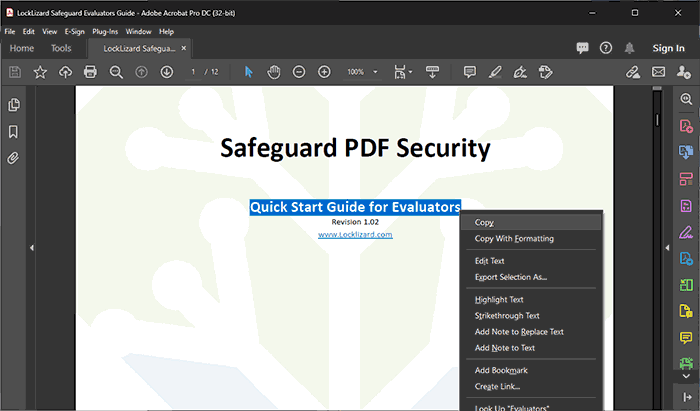Click the page number input field
The image size is (700, 411).
click(x=193, y=72)
